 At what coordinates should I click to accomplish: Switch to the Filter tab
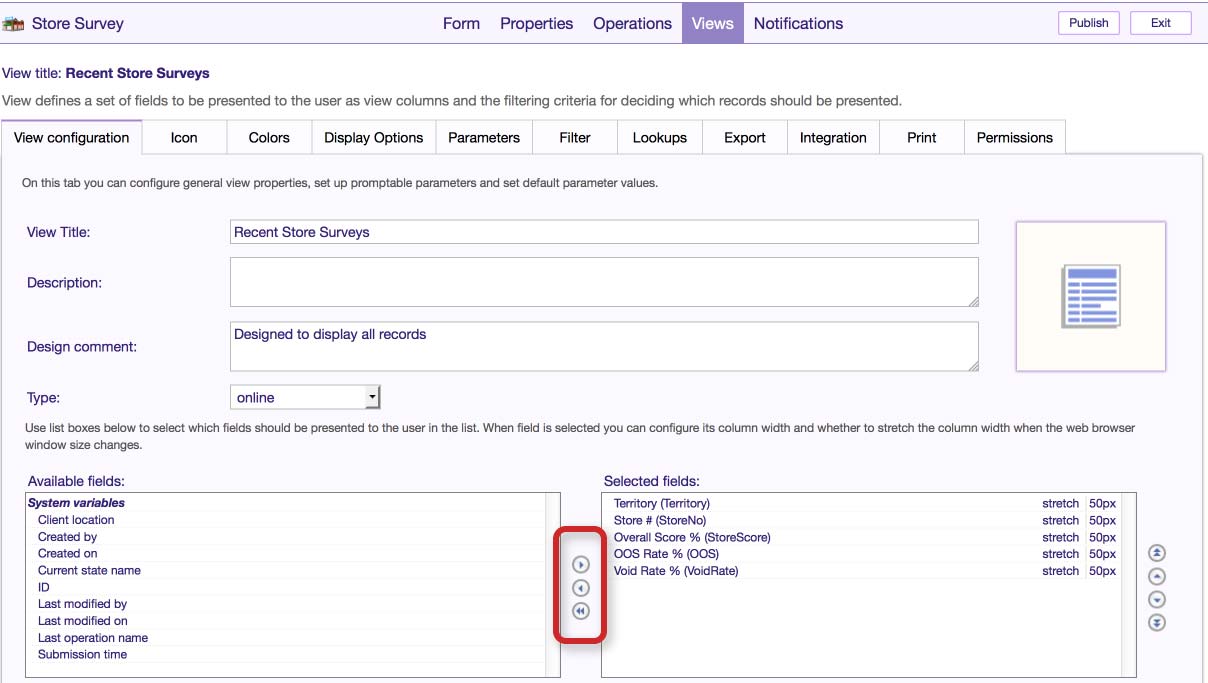(574, 138)
